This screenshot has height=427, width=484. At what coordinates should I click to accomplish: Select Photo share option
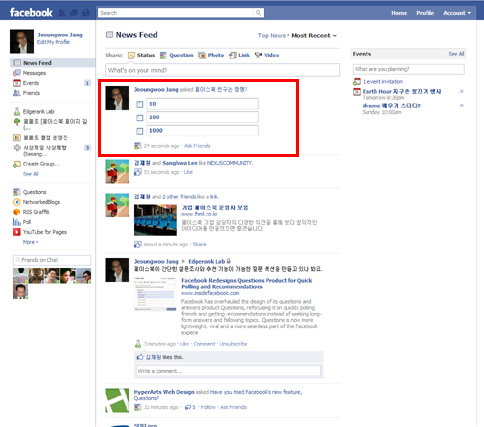pos(211,55)
